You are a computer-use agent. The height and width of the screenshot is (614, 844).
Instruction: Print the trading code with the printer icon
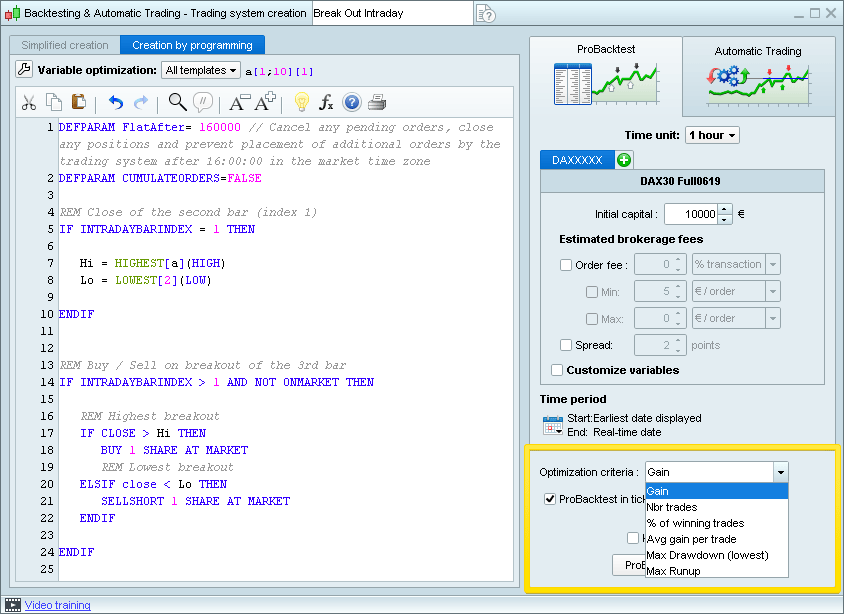pyautogui.click(x=375, y=103)
